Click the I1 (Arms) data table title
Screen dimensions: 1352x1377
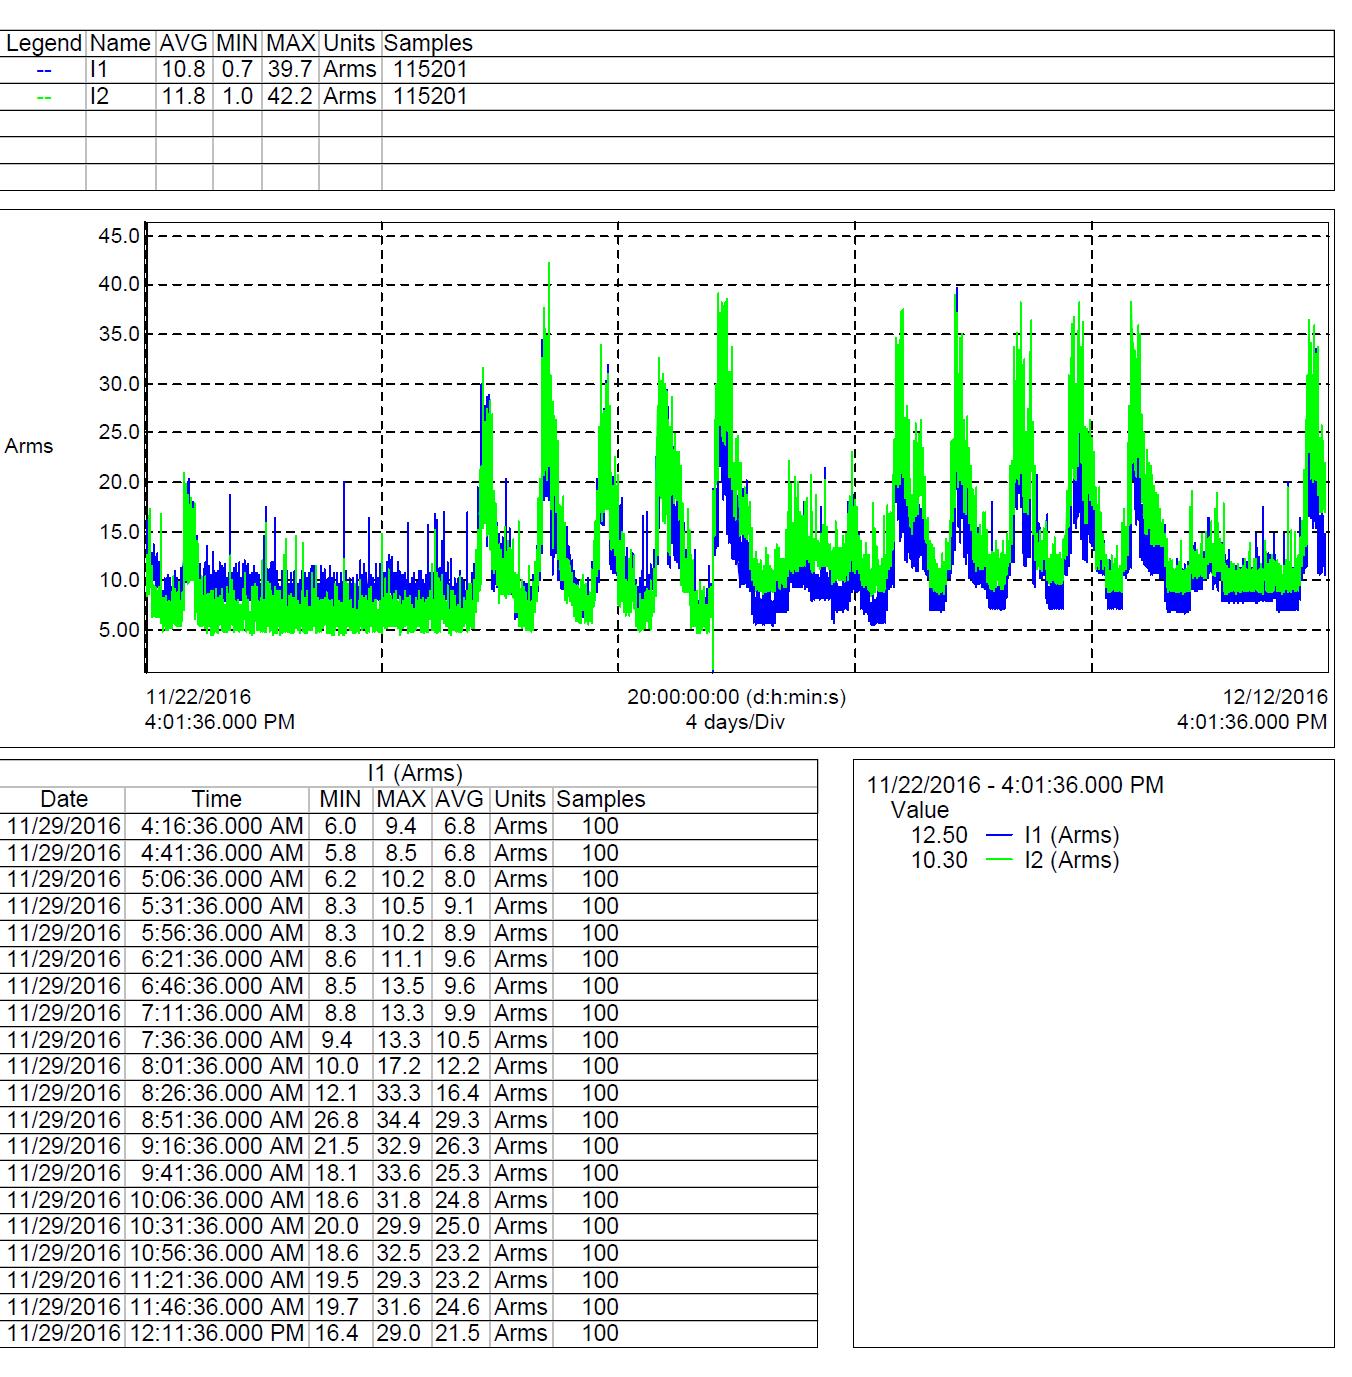coord(415,773)
